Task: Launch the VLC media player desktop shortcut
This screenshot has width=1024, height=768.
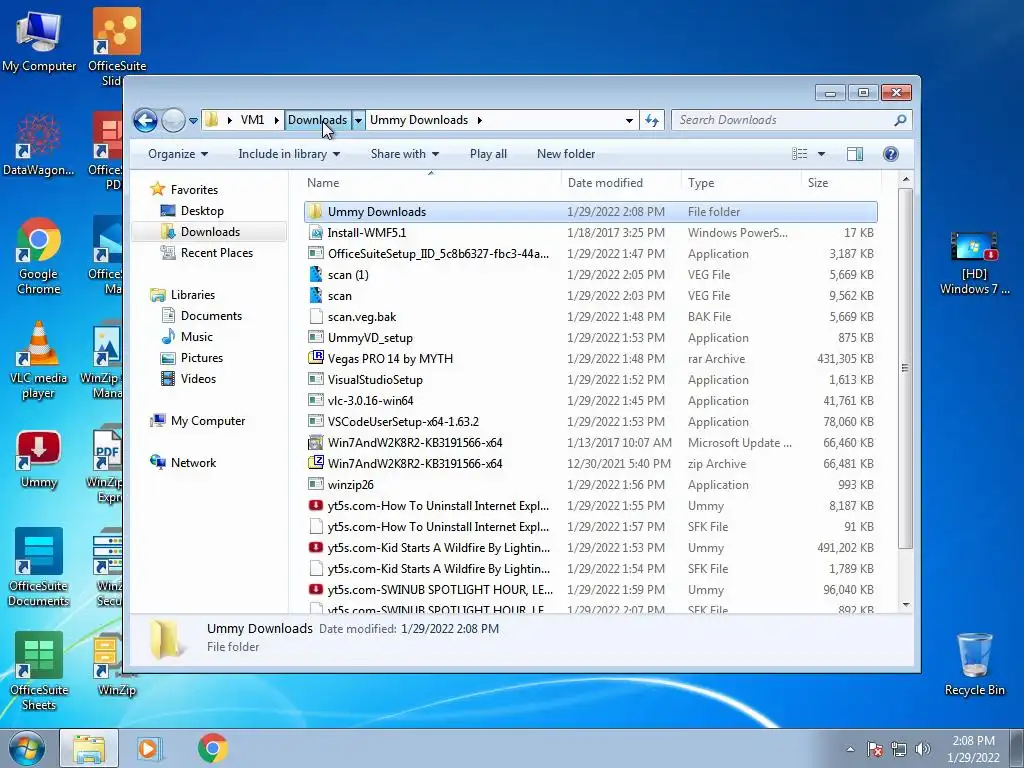Action: (x=39, y=360)
